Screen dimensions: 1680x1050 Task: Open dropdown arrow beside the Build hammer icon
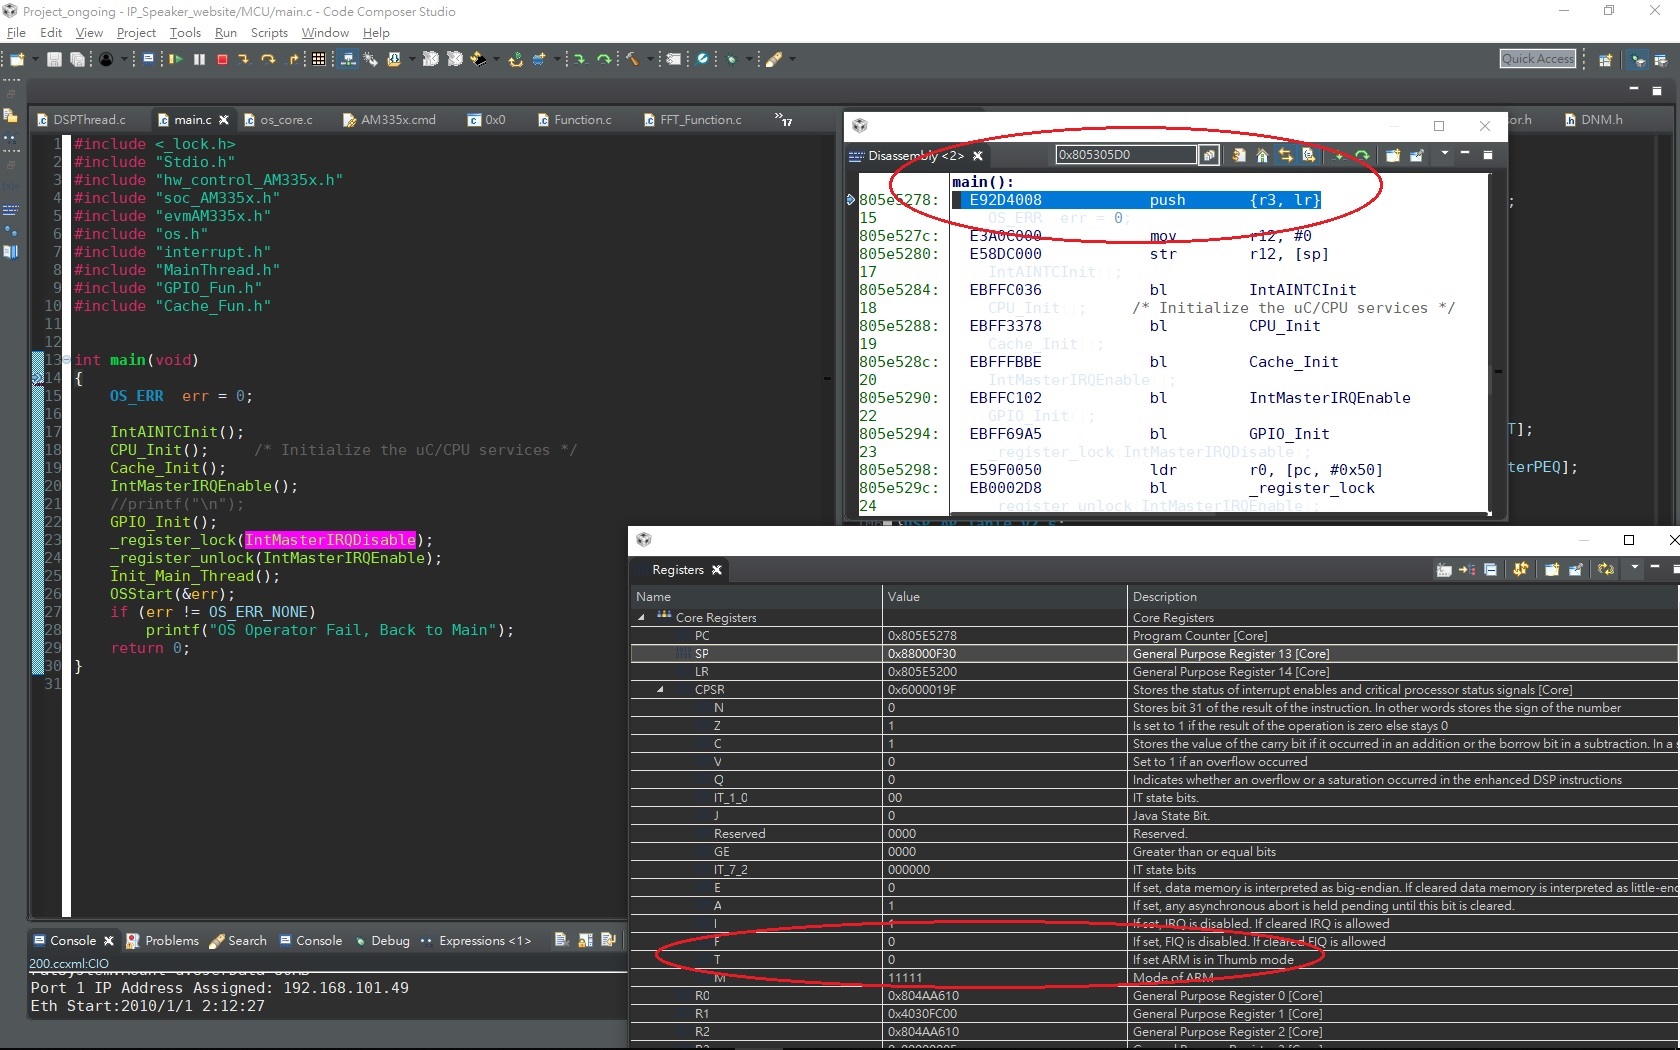(651, 60)
